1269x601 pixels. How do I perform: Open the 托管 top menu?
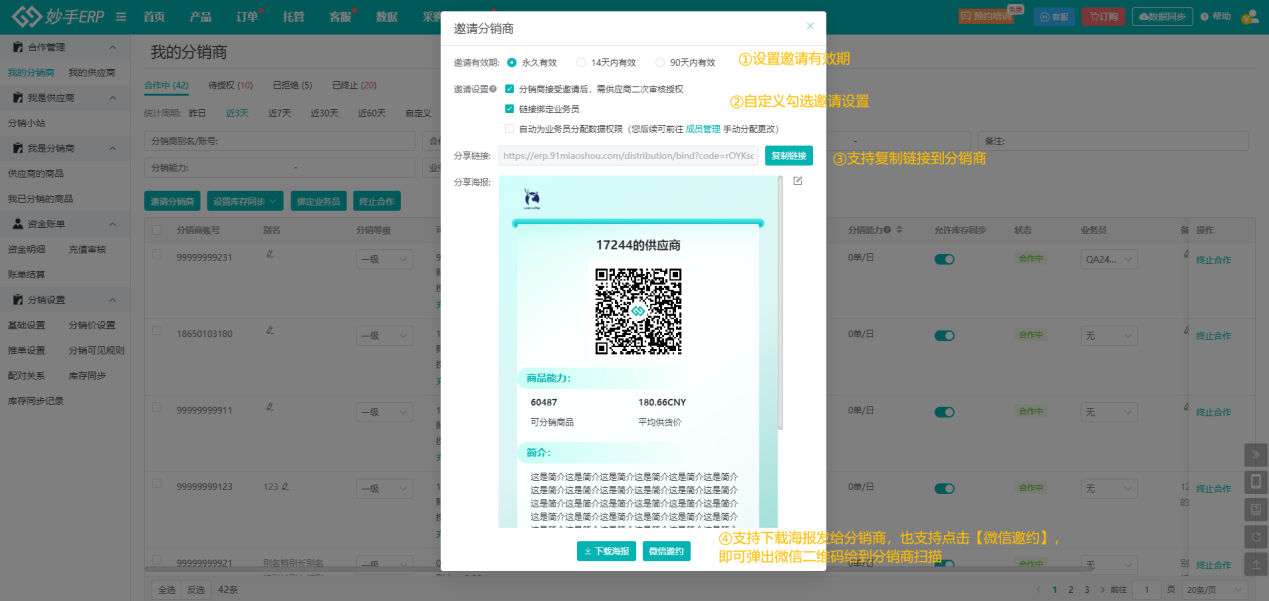(294, 17)
